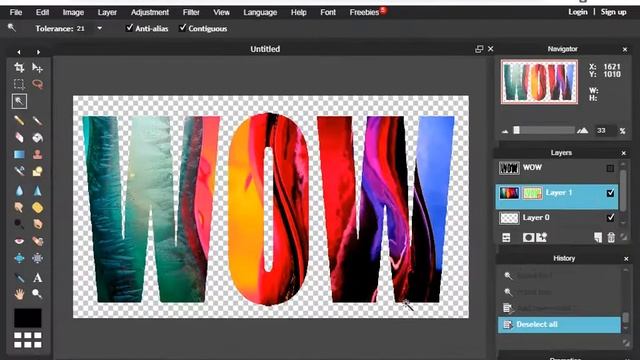The width and height of the screenshot is (640, 360).
Task: Expand toolbox with right arrow
Action: (x=38, y=52)
